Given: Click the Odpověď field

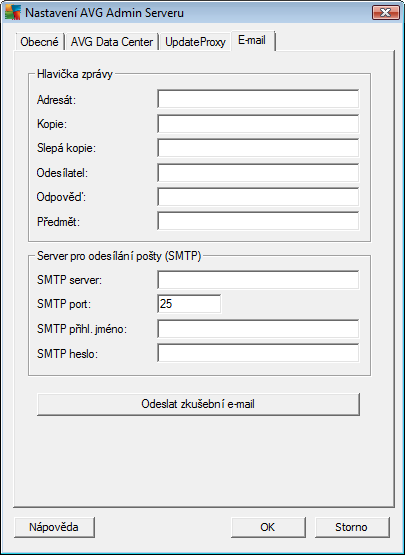Looking at the screenshot, I should tap(258, 197).
